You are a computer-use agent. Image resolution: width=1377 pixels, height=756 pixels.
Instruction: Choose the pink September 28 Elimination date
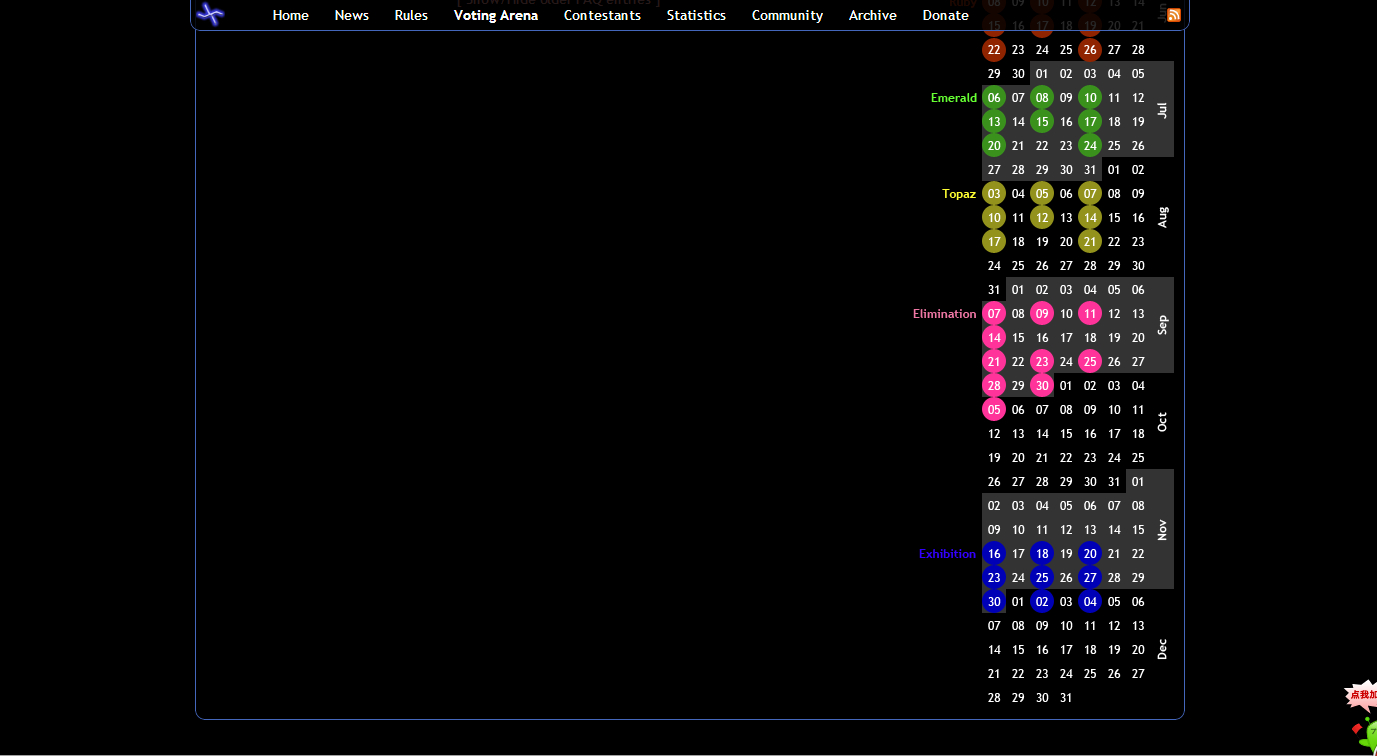click(994, 386)
